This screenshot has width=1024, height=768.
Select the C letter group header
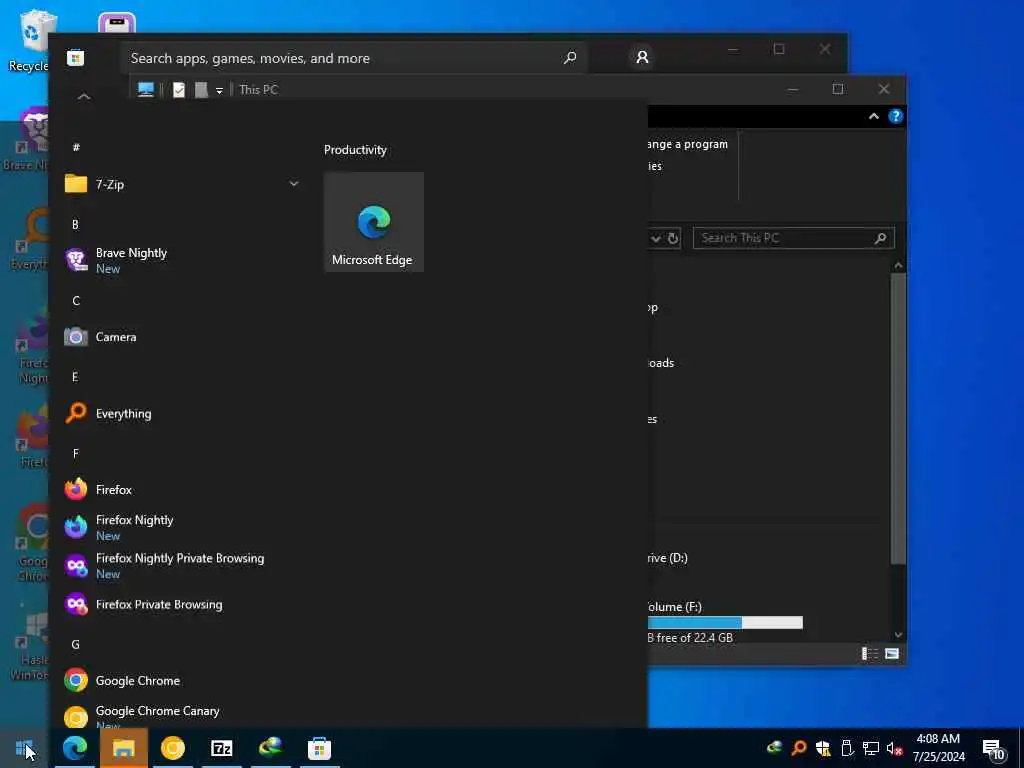point(76,301)
